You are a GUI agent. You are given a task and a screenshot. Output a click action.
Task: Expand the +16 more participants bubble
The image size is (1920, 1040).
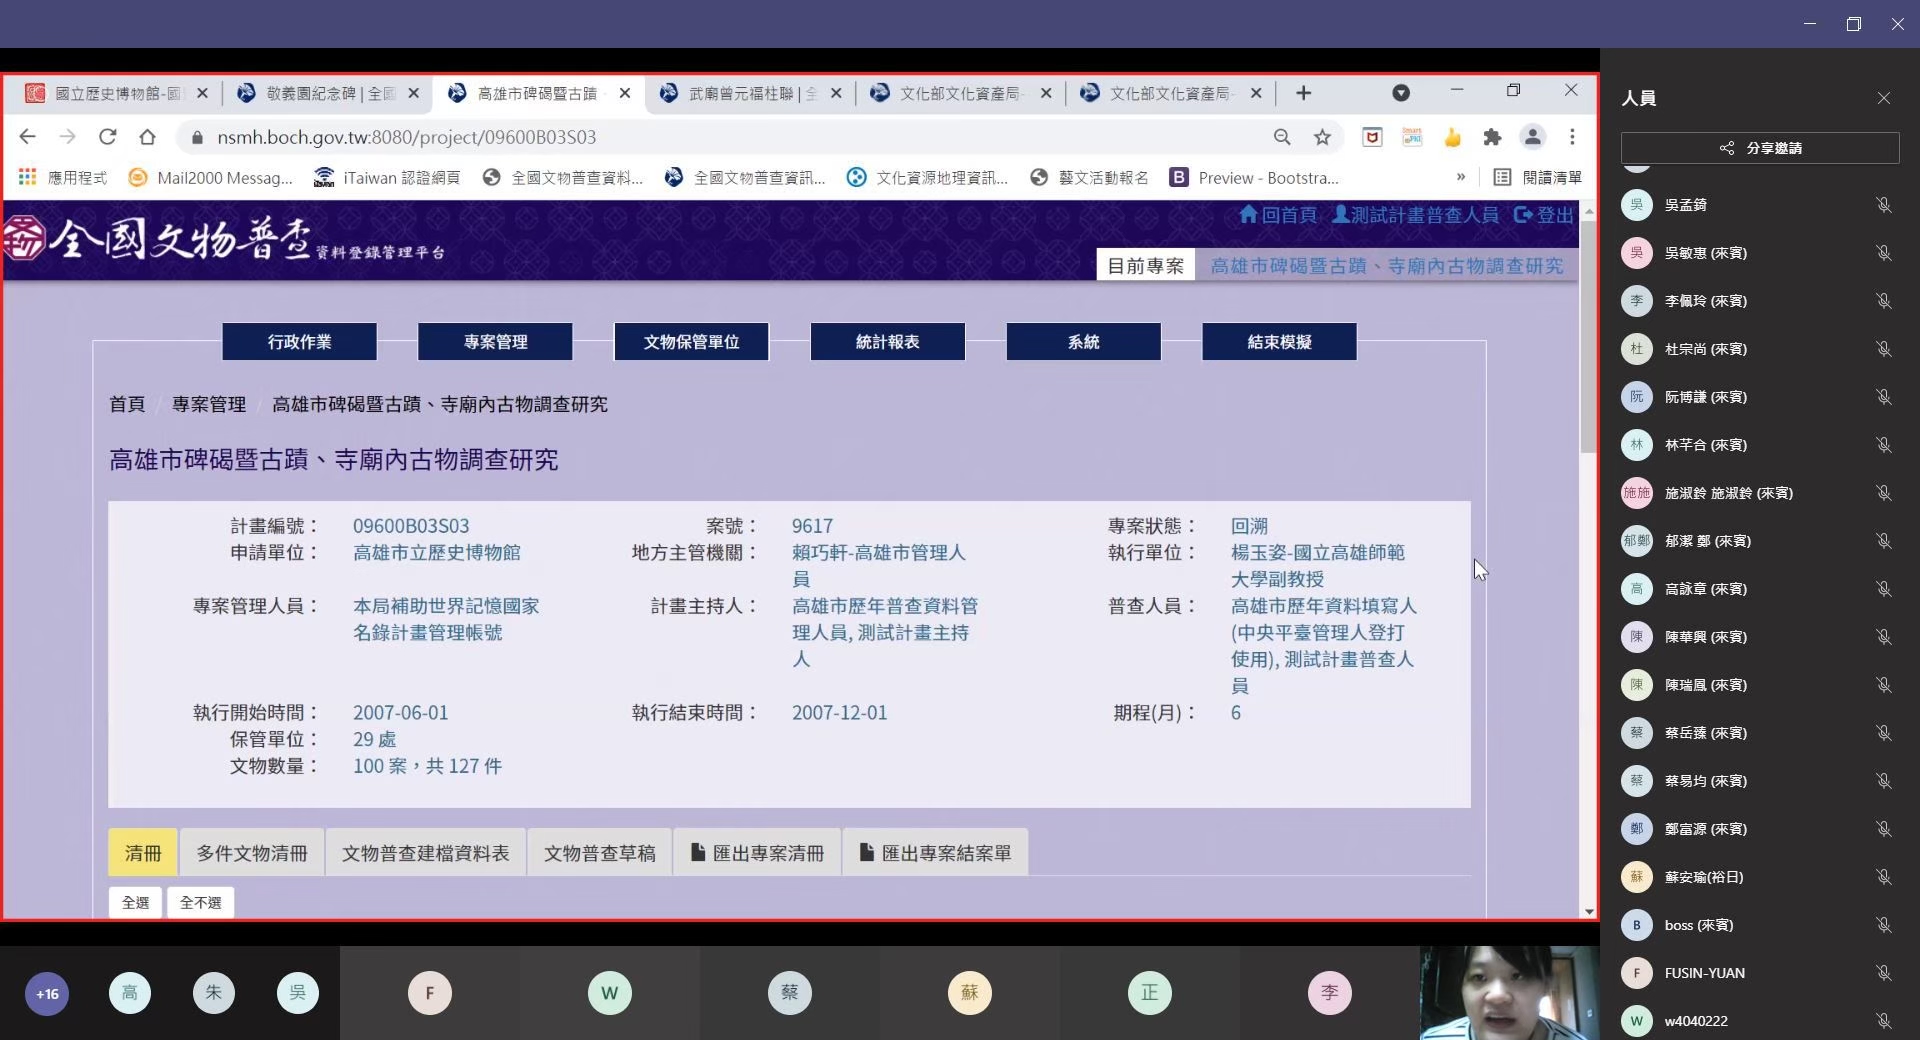[47, 994]
